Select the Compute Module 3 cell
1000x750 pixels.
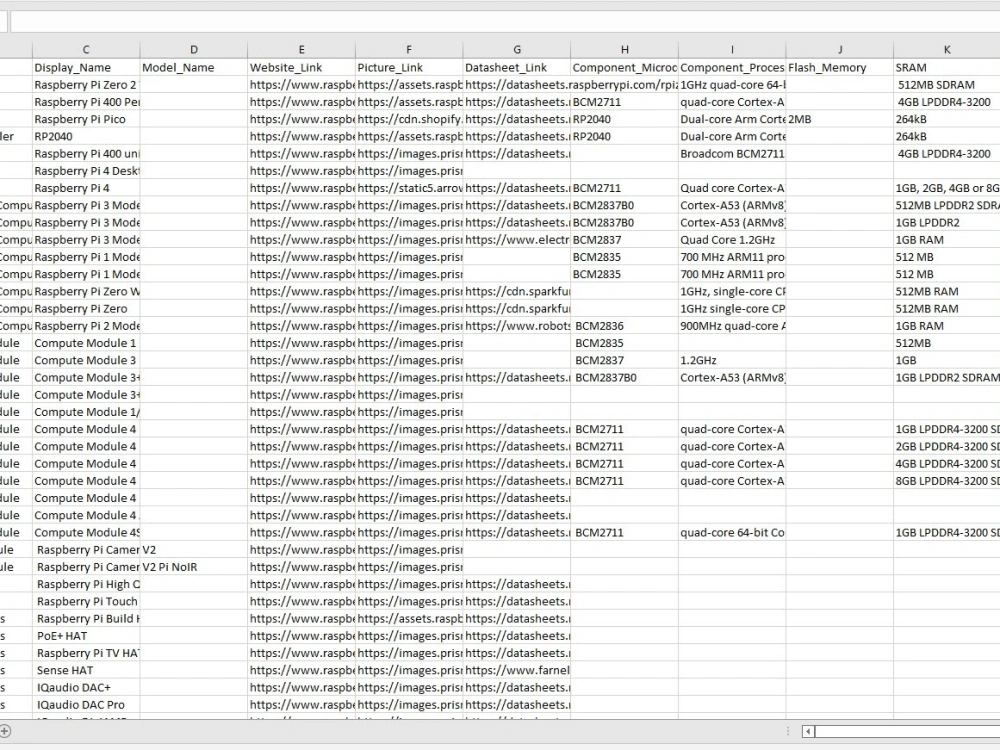coord(86,360)
